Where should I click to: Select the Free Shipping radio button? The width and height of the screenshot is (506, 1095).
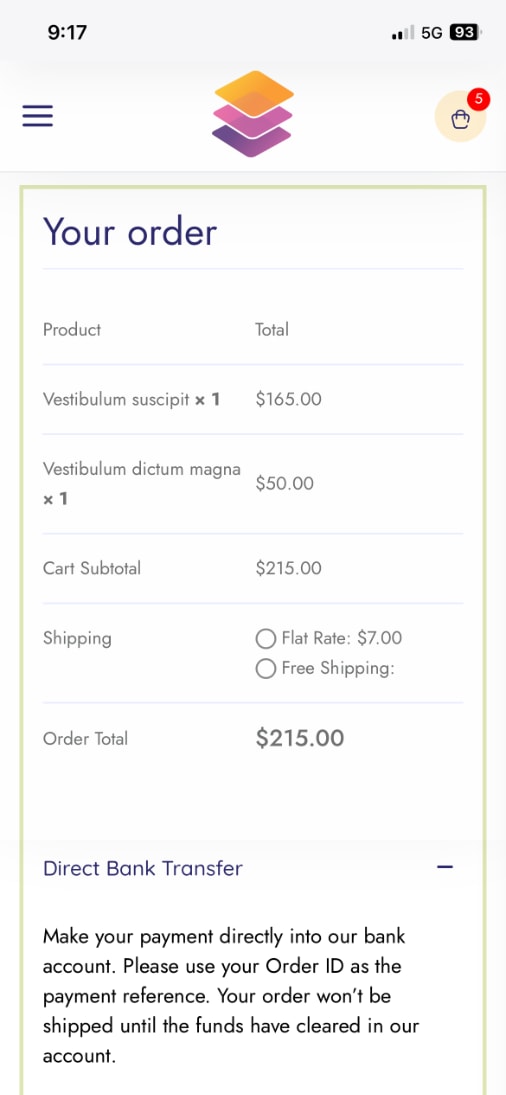(265, 669)
